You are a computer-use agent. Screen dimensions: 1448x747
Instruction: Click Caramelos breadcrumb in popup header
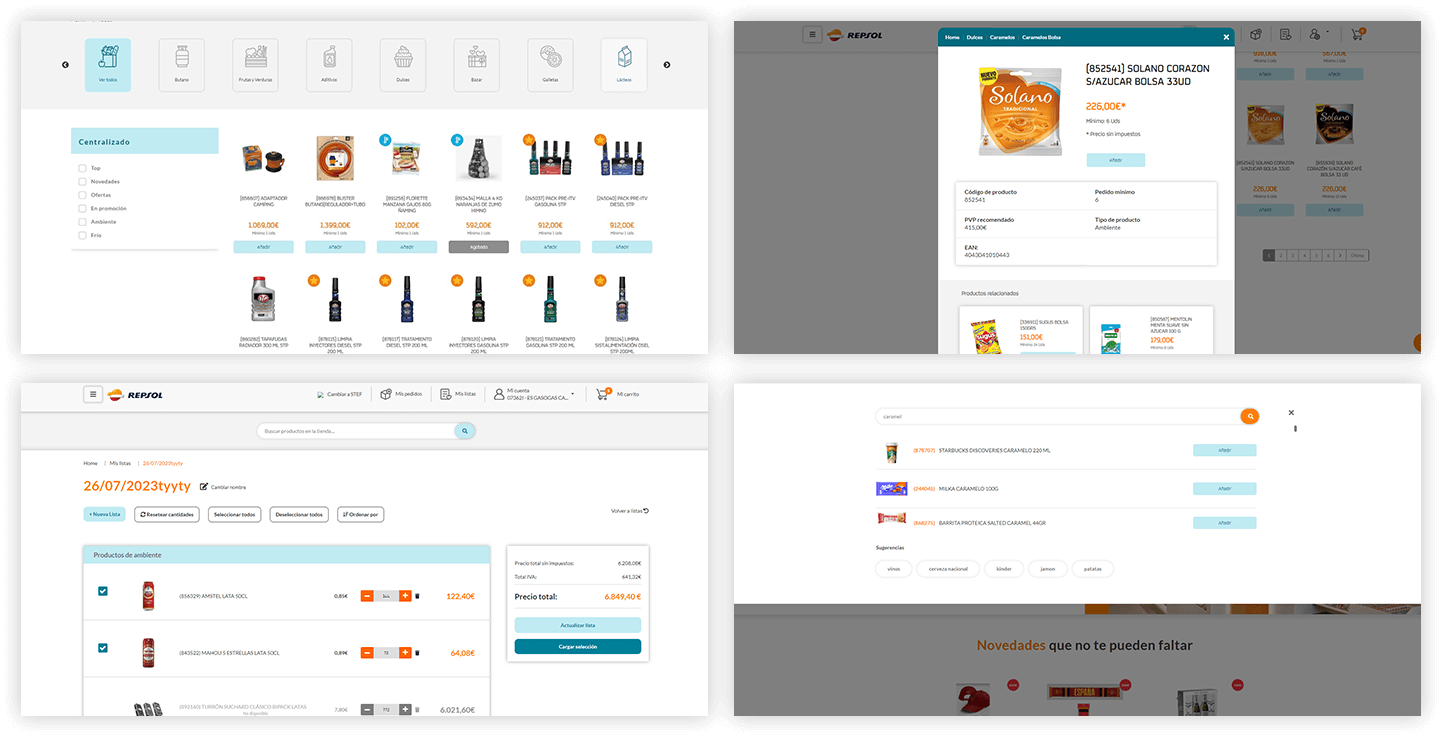tap(1002, 37)
